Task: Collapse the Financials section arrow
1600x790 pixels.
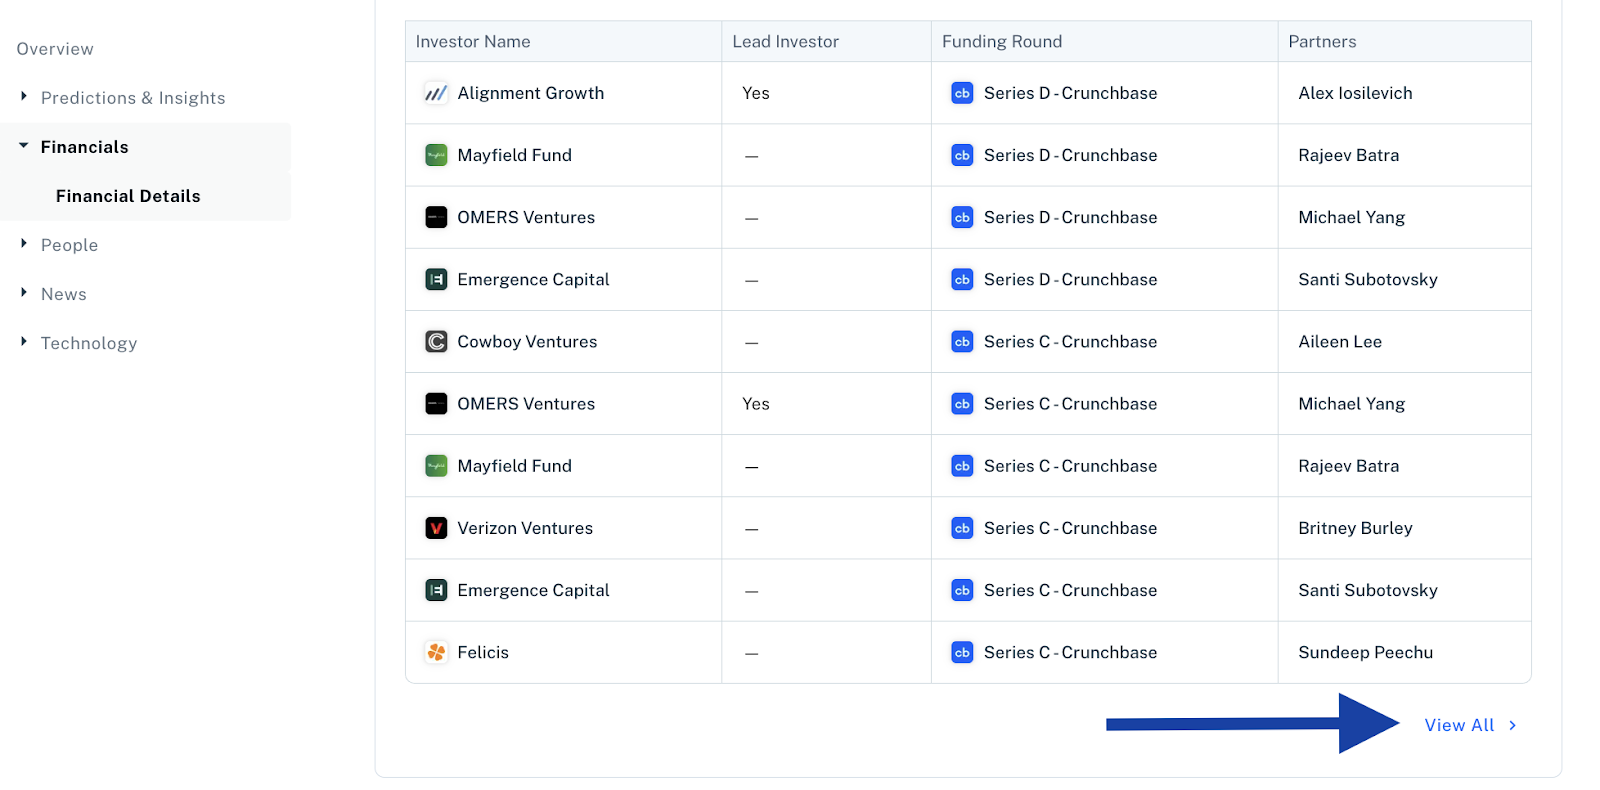Action: (23, 146)
